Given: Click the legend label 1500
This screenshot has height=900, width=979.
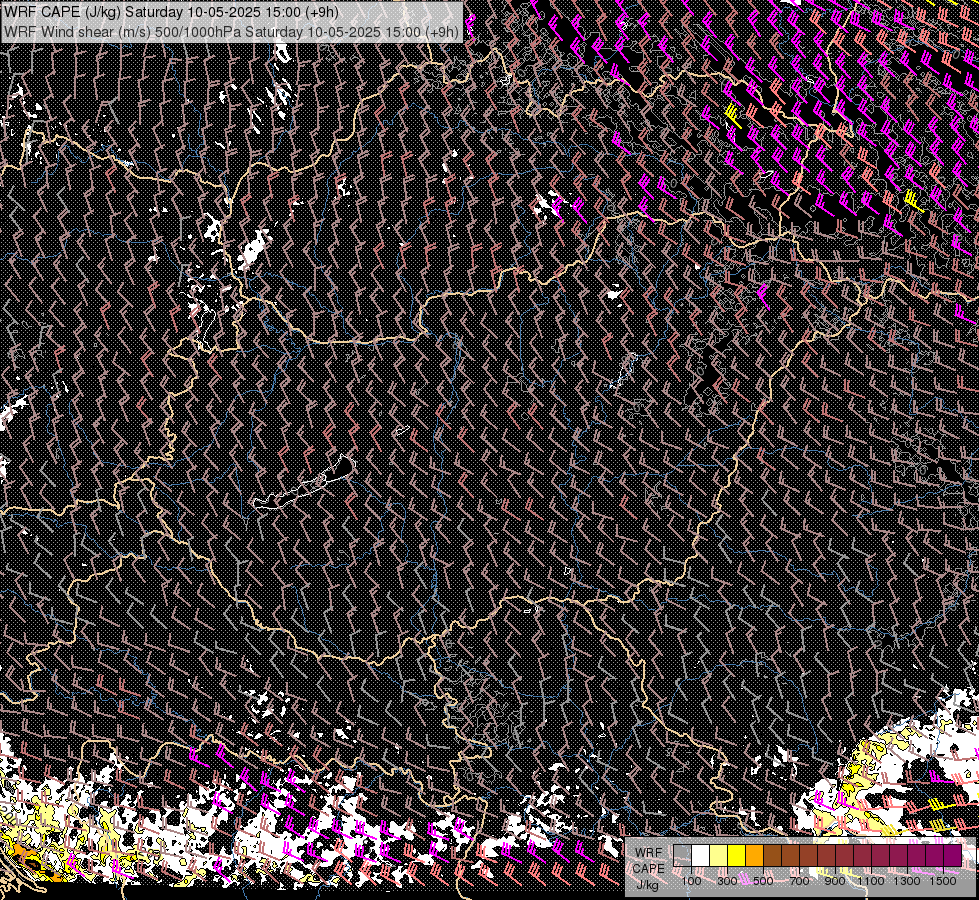Looking at the screenshot, I should [x=943, y=881].
